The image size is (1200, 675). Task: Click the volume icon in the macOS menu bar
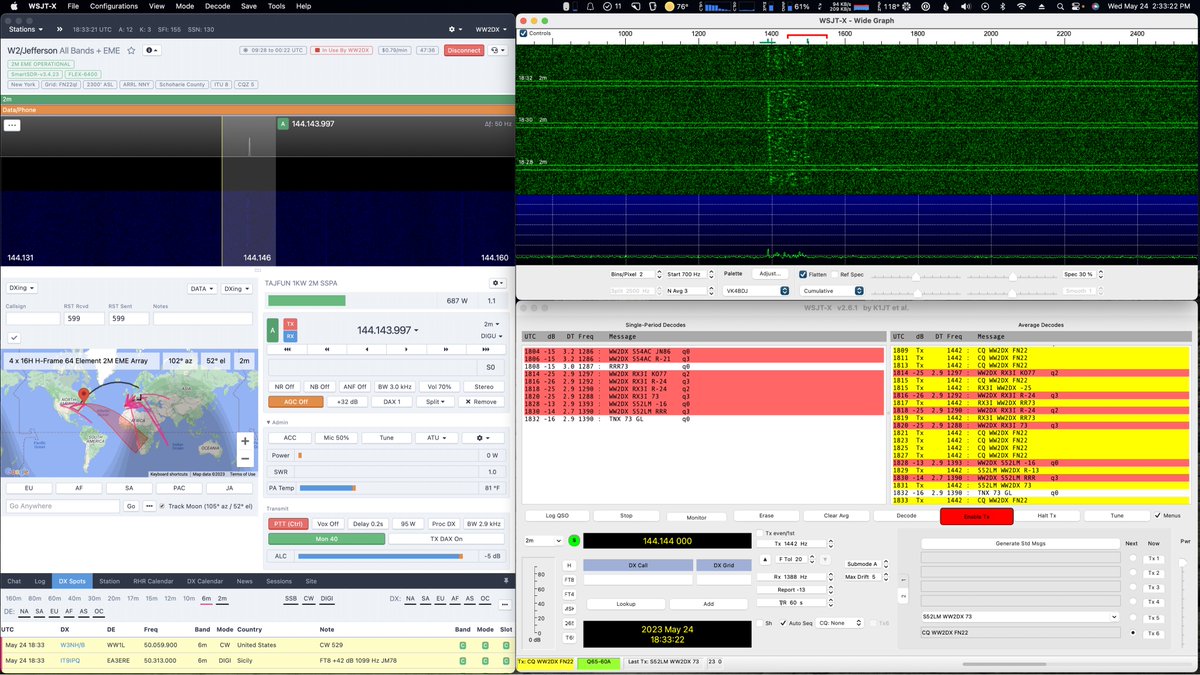pos(966,6)
